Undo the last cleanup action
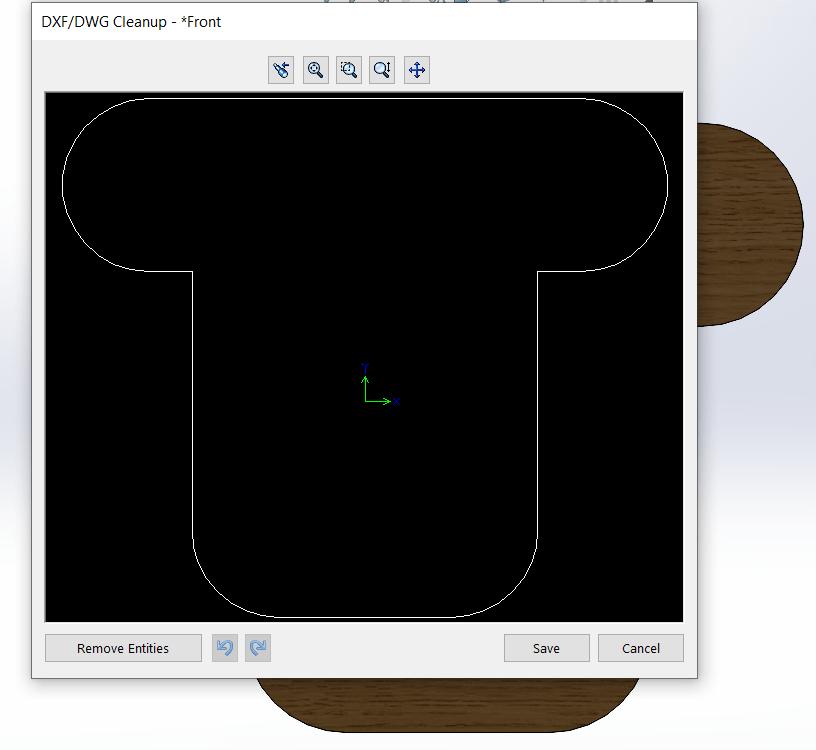 (225, 648)
